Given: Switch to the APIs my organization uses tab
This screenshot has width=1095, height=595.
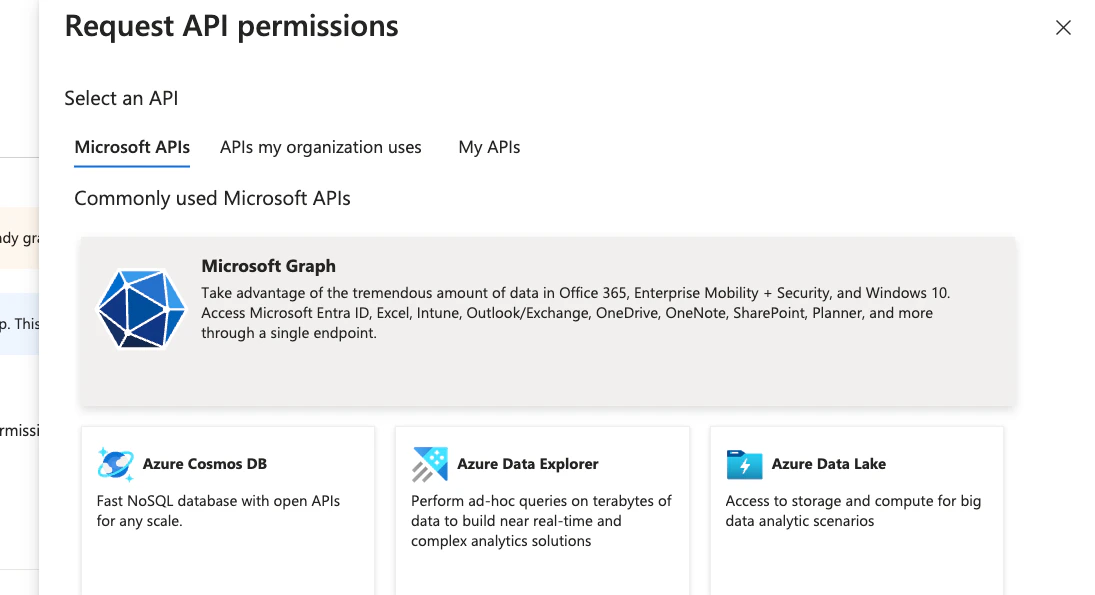Looking at the screenshot, I should click(320, 147).
